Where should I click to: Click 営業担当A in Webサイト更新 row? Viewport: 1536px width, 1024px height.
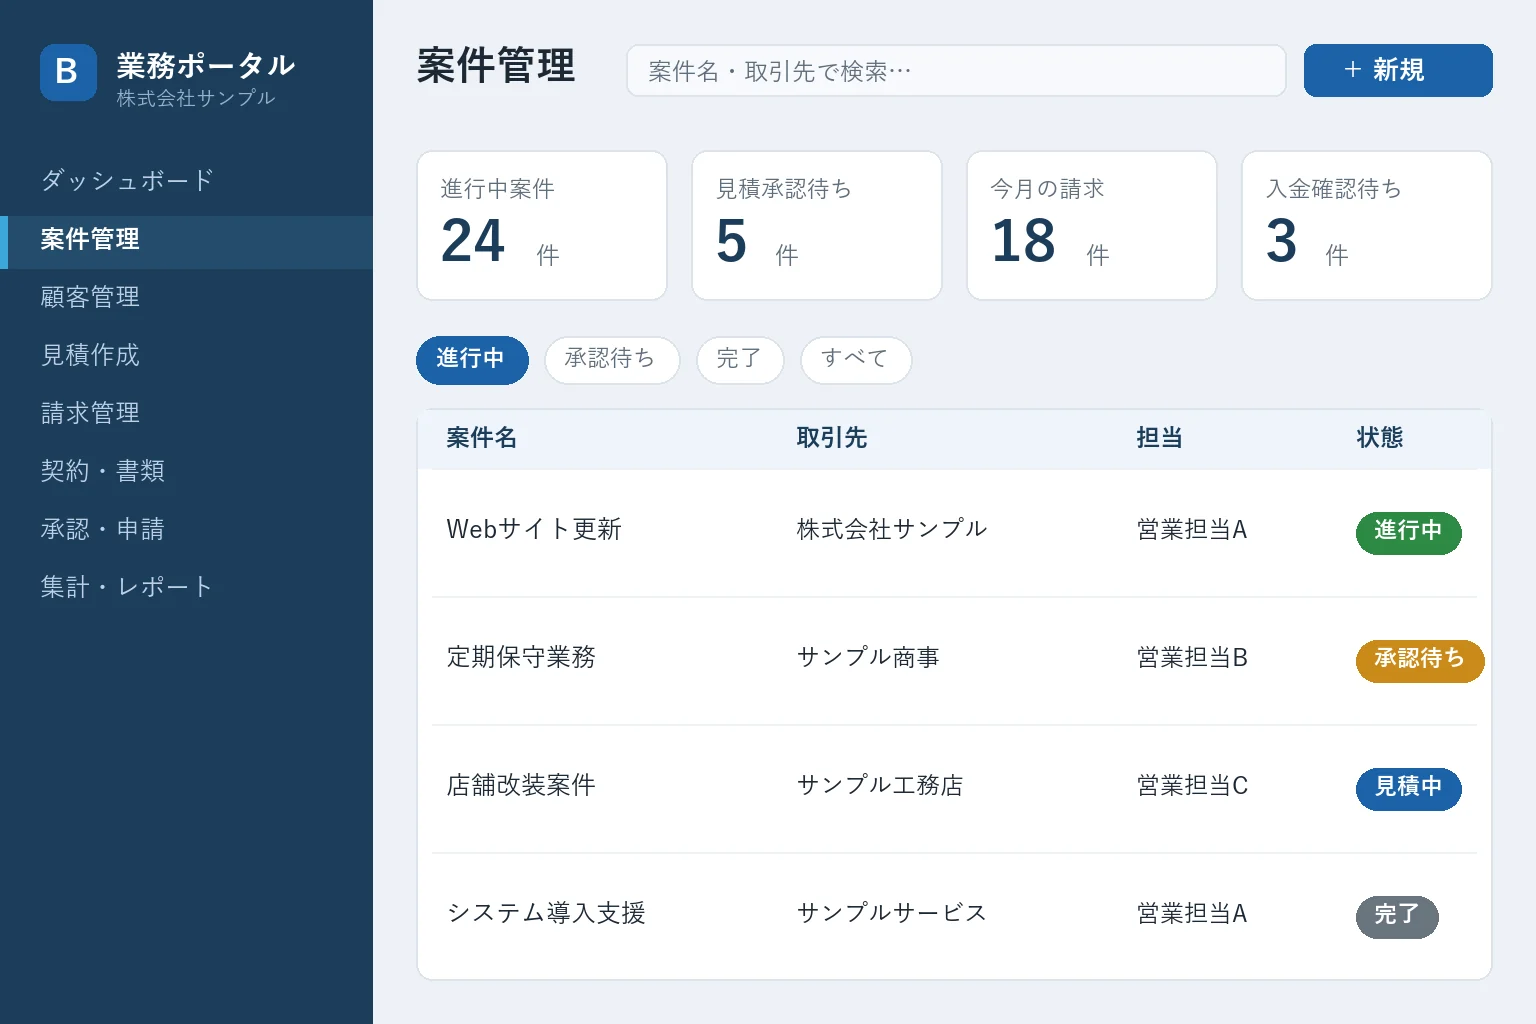click(1192, 529)
